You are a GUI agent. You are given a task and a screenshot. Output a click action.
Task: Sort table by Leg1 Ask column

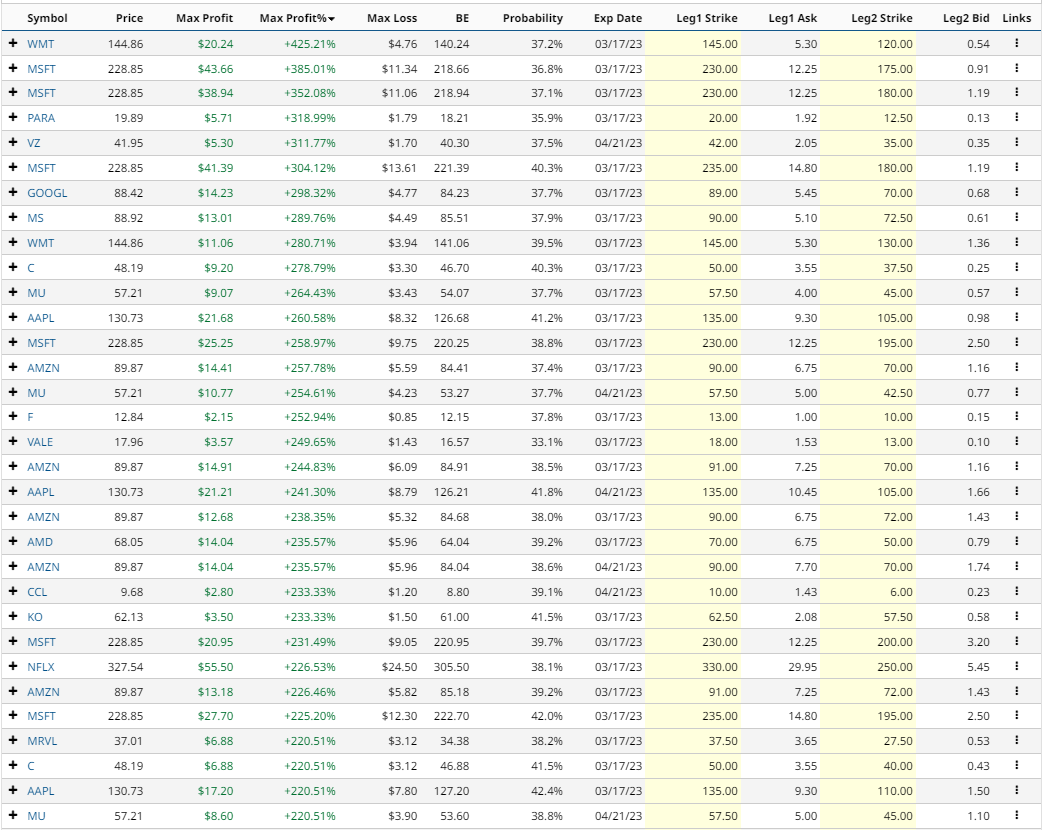[793, 18]
